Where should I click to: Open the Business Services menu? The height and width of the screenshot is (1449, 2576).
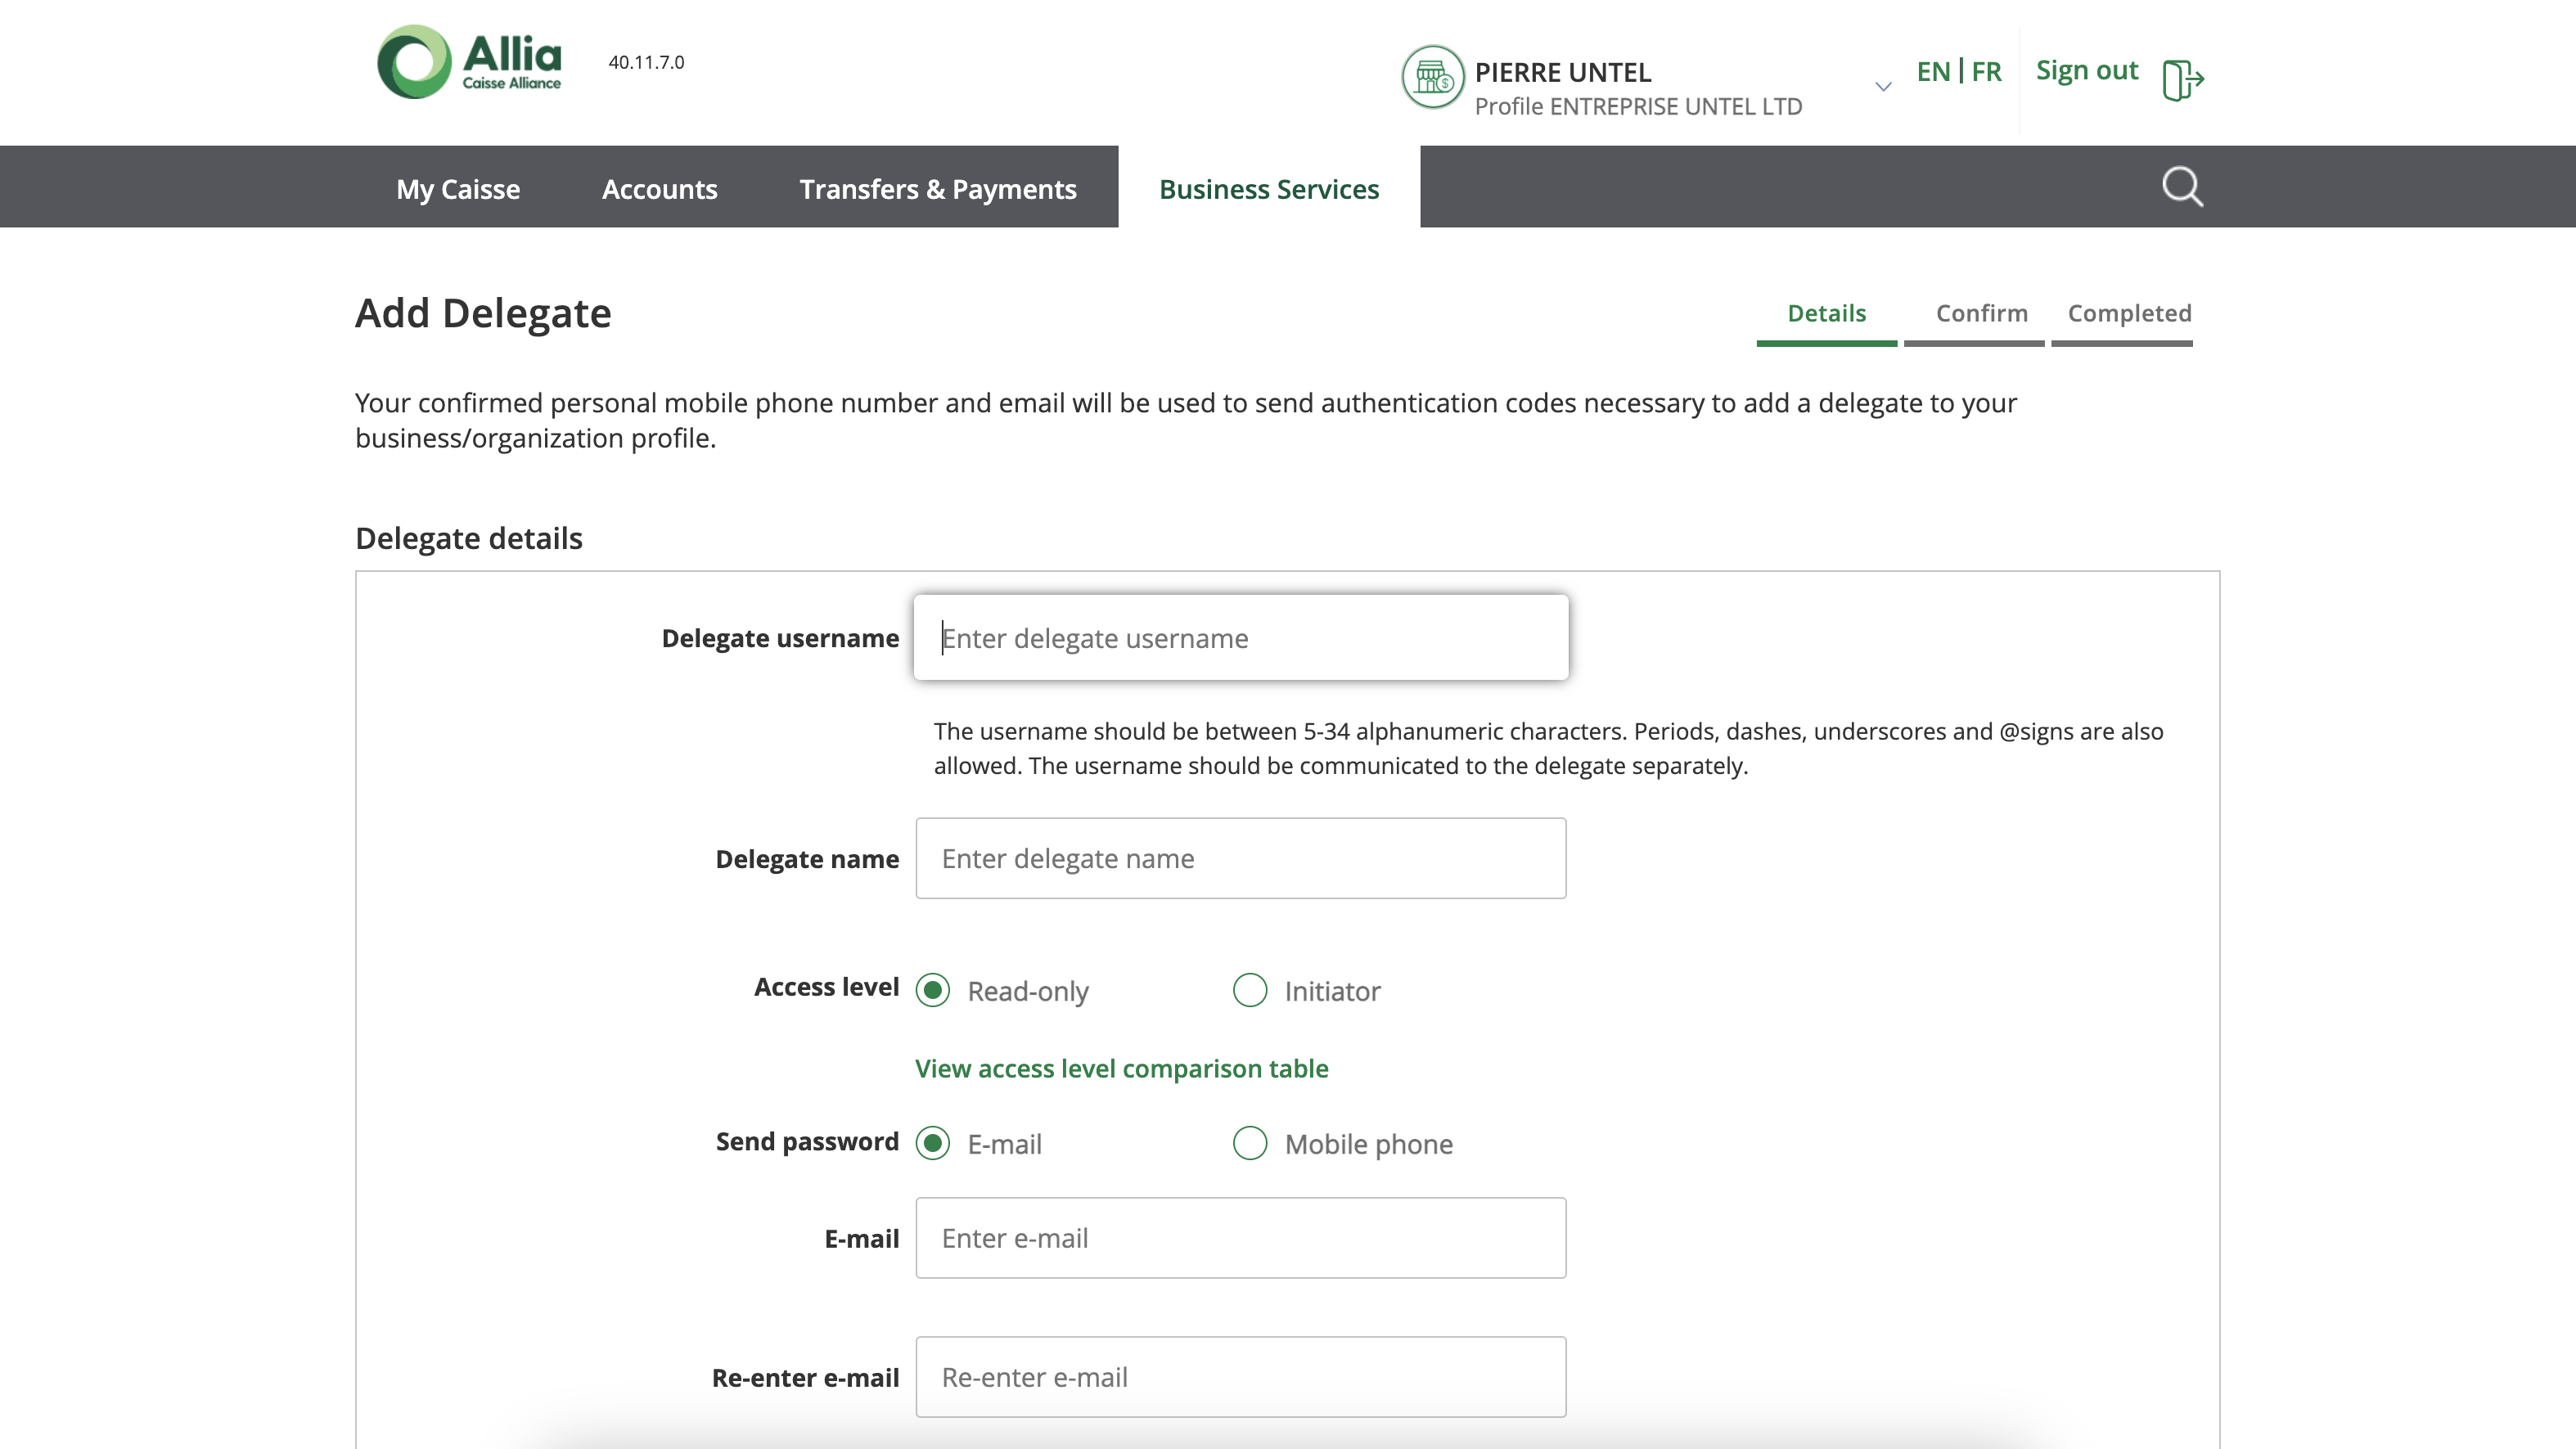[1269, 188]
